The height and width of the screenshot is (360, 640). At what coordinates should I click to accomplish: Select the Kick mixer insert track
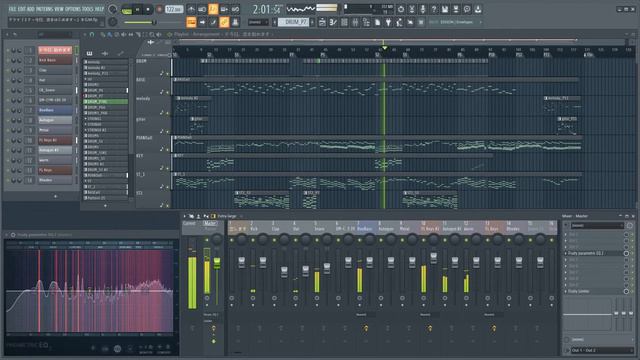tap(259, 228)
